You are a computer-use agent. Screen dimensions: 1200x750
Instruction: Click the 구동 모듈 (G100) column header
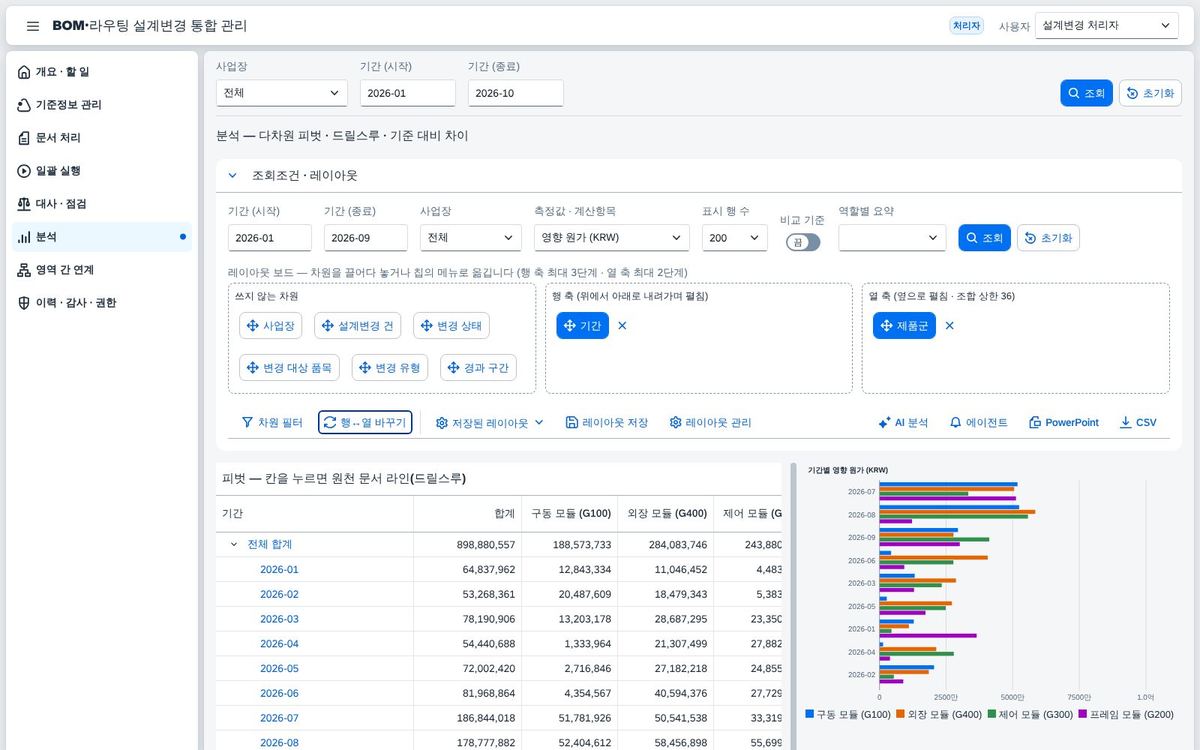pyautogui.click(x=570, y=514)
